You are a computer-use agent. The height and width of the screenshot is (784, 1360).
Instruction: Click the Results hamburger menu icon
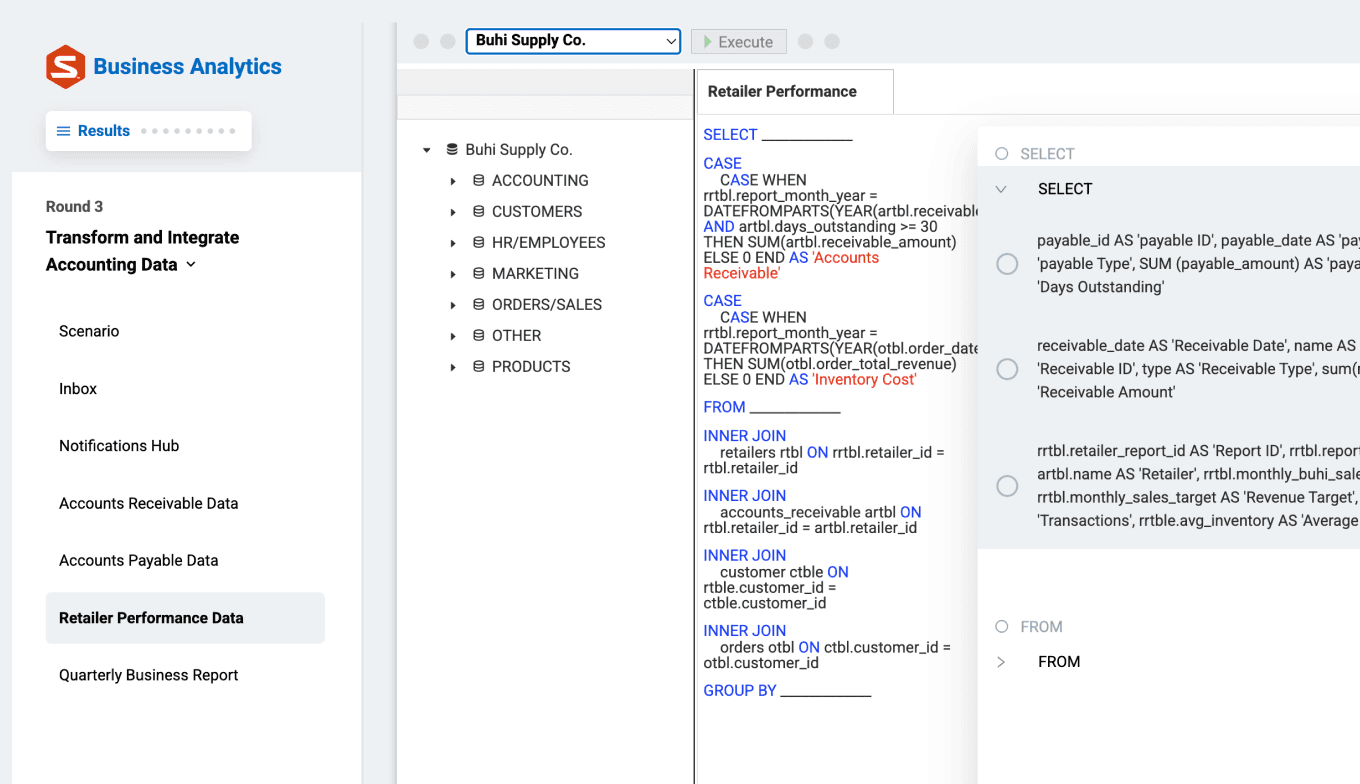[x=63, y=131]
